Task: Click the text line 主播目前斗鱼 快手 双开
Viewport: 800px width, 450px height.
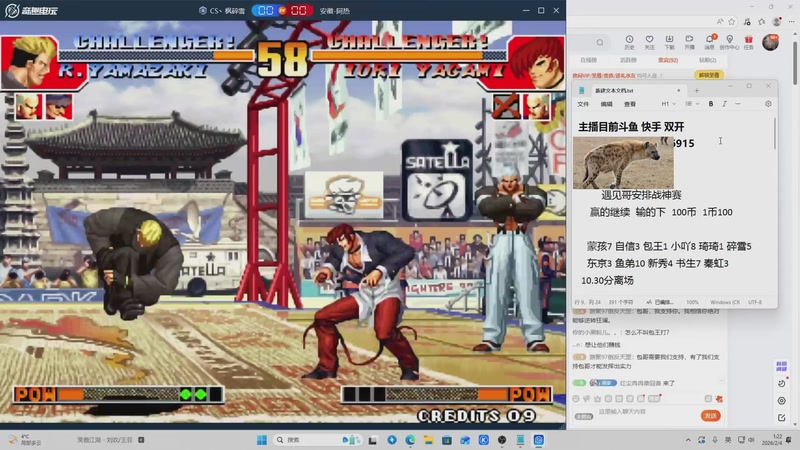Action: pos(631,127)
